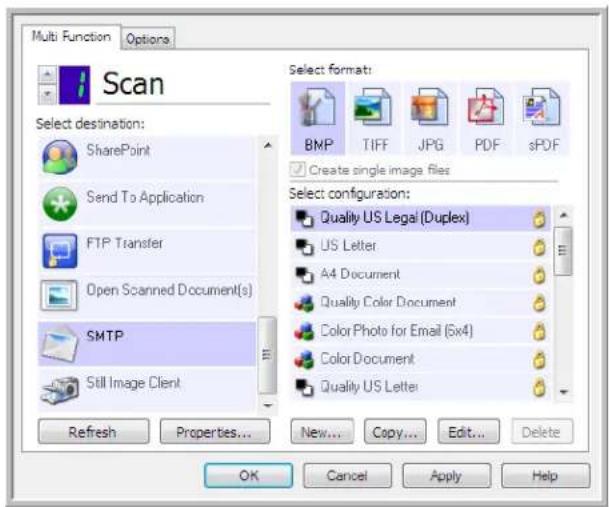The width and height of the screenshot is (609, 507).
Task: Open Help from the dialog
Action: (x=545, y=475)
